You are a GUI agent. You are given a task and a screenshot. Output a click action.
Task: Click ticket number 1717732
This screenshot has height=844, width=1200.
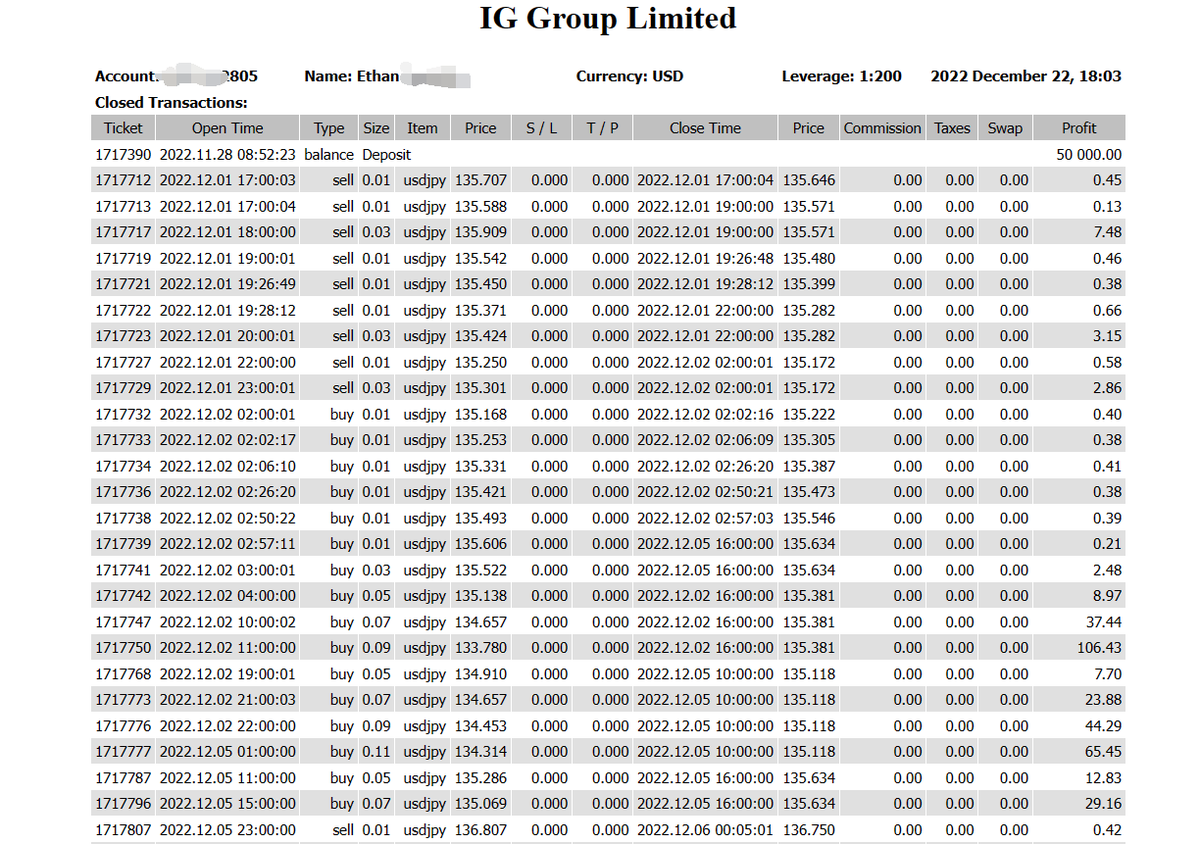(123, 414)
